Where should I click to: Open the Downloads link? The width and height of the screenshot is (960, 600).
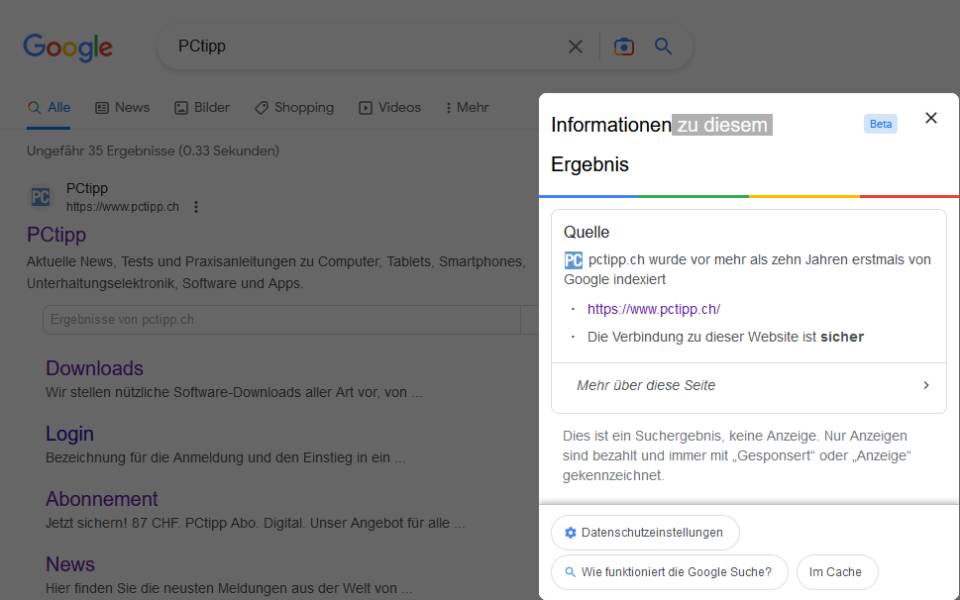[x=94, y=368]
